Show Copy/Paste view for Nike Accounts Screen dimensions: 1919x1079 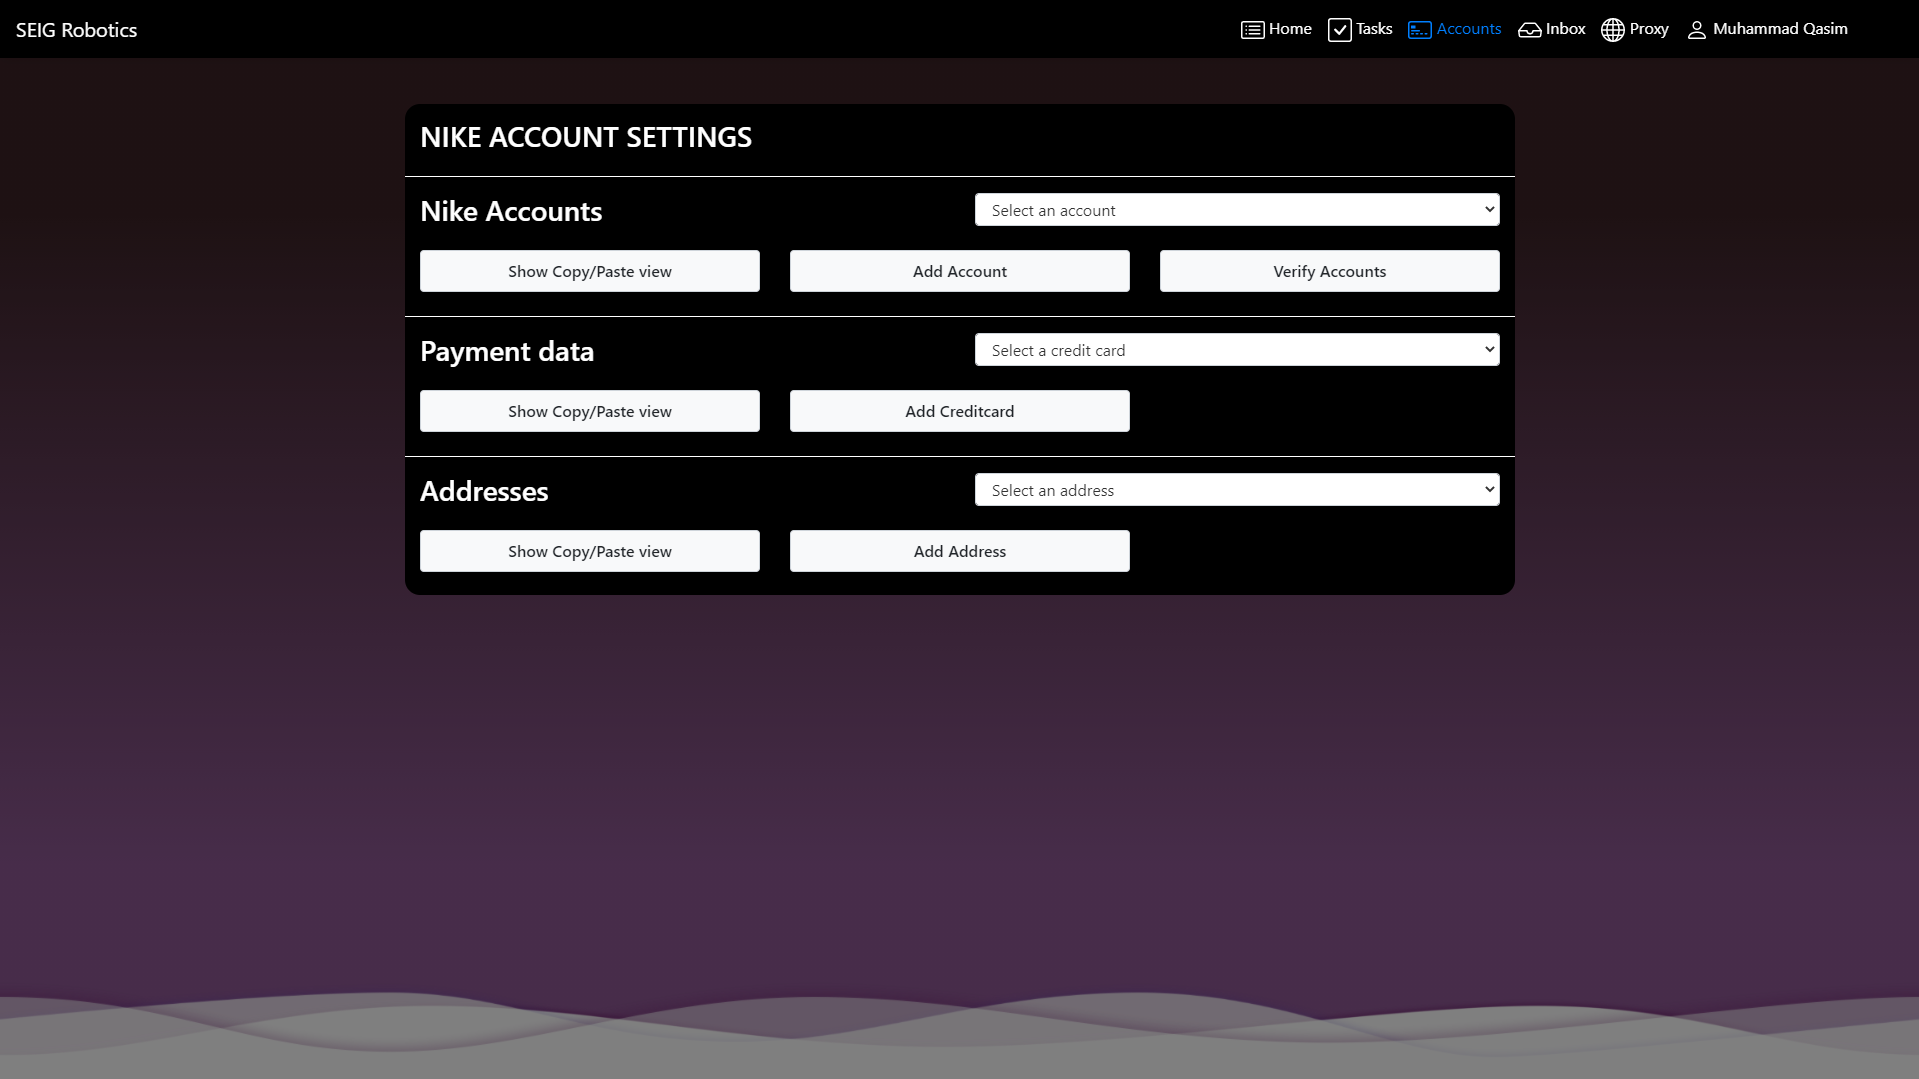tap(589, 271)
